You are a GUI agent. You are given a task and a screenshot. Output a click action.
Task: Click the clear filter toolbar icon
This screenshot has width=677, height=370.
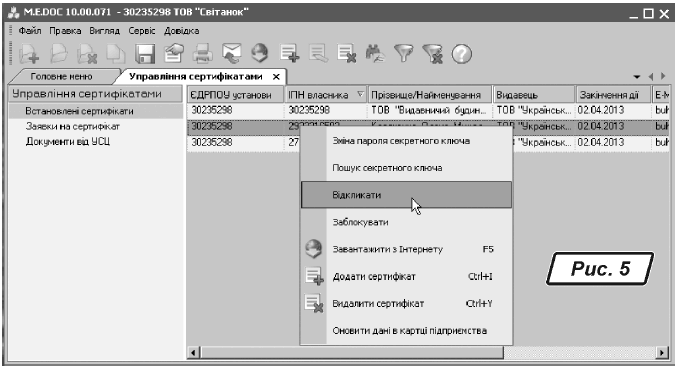(x=433, y=54)
